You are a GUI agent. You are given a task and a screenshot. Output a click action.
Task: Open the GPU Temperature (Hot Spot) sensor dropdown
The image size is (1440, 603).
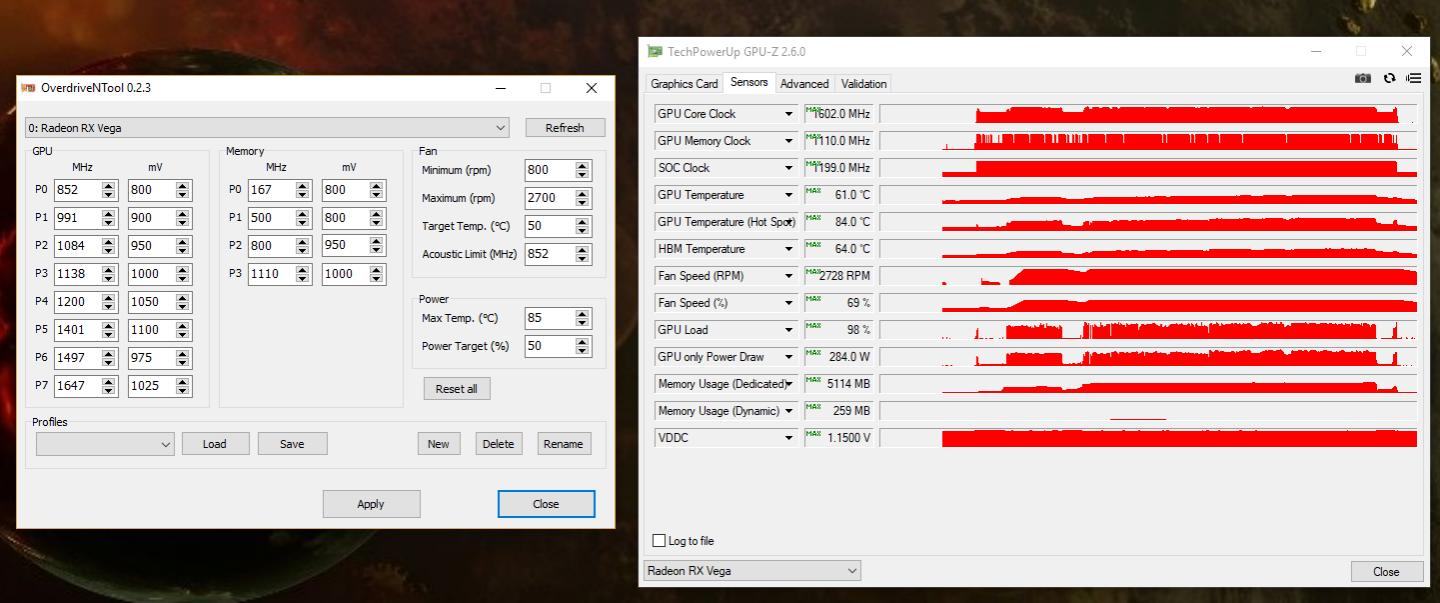(788, 222)
